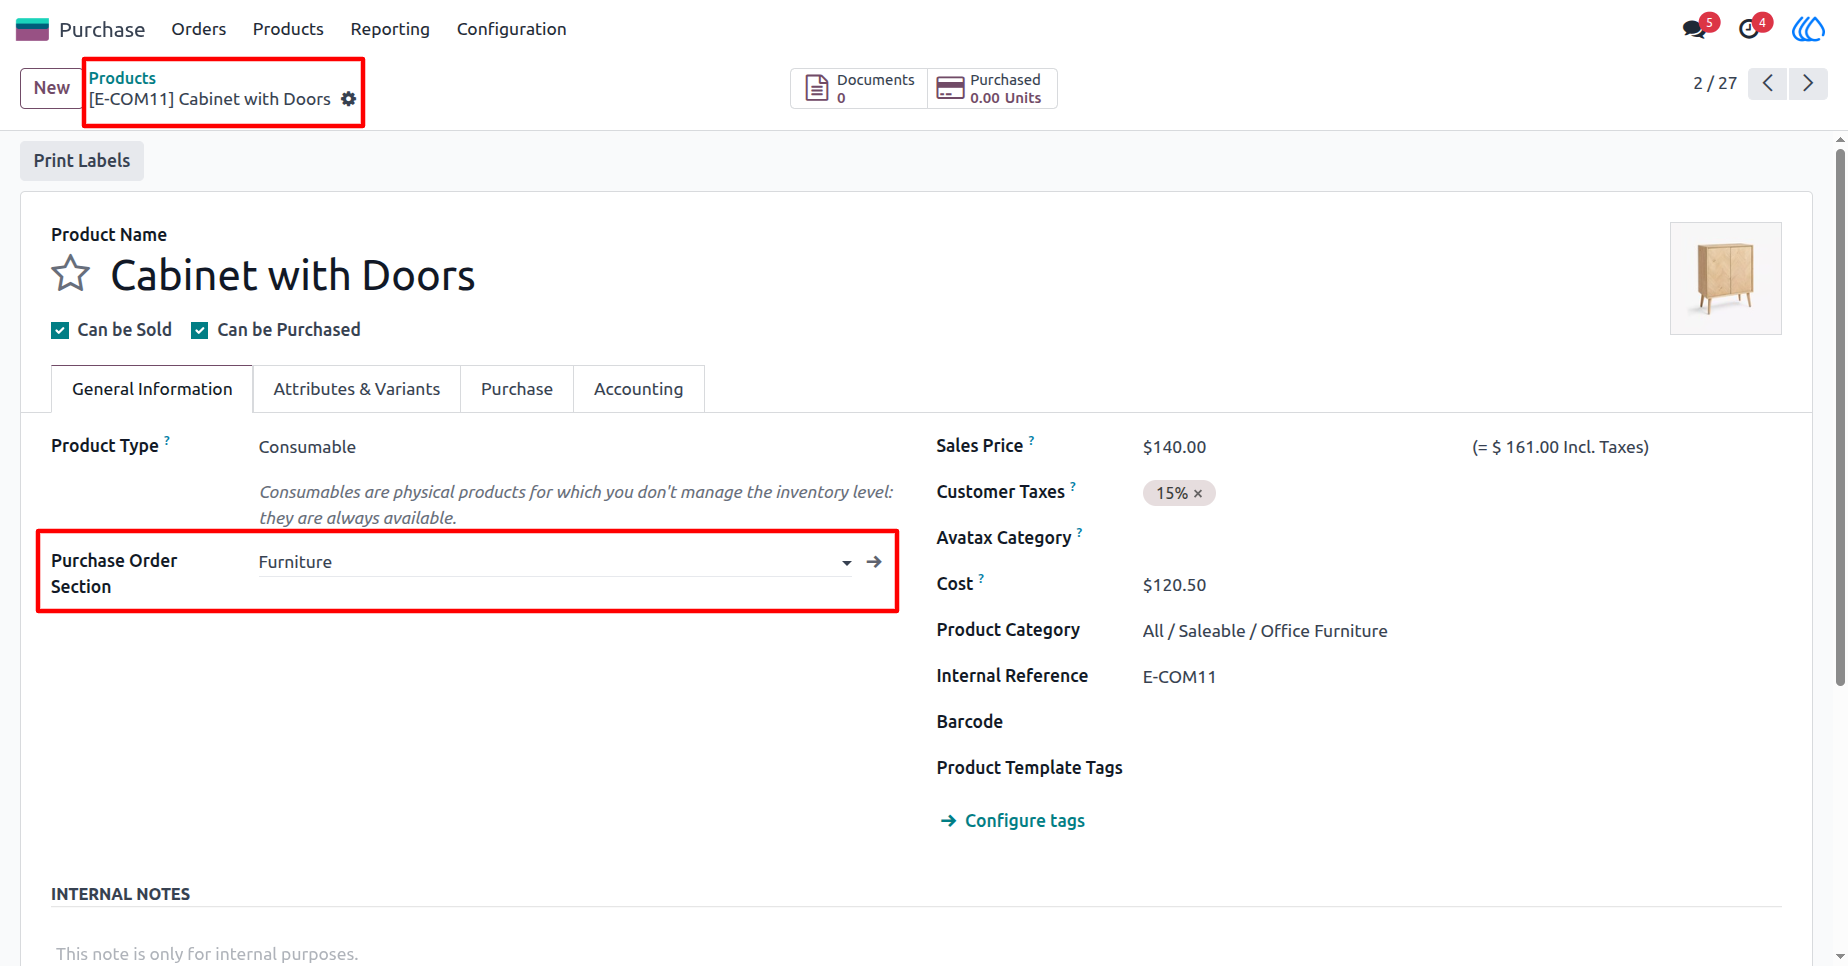Open the activities clock icon
Image resolution: width=1848 pixels, height=966 pixels.
click(1749, 29)
